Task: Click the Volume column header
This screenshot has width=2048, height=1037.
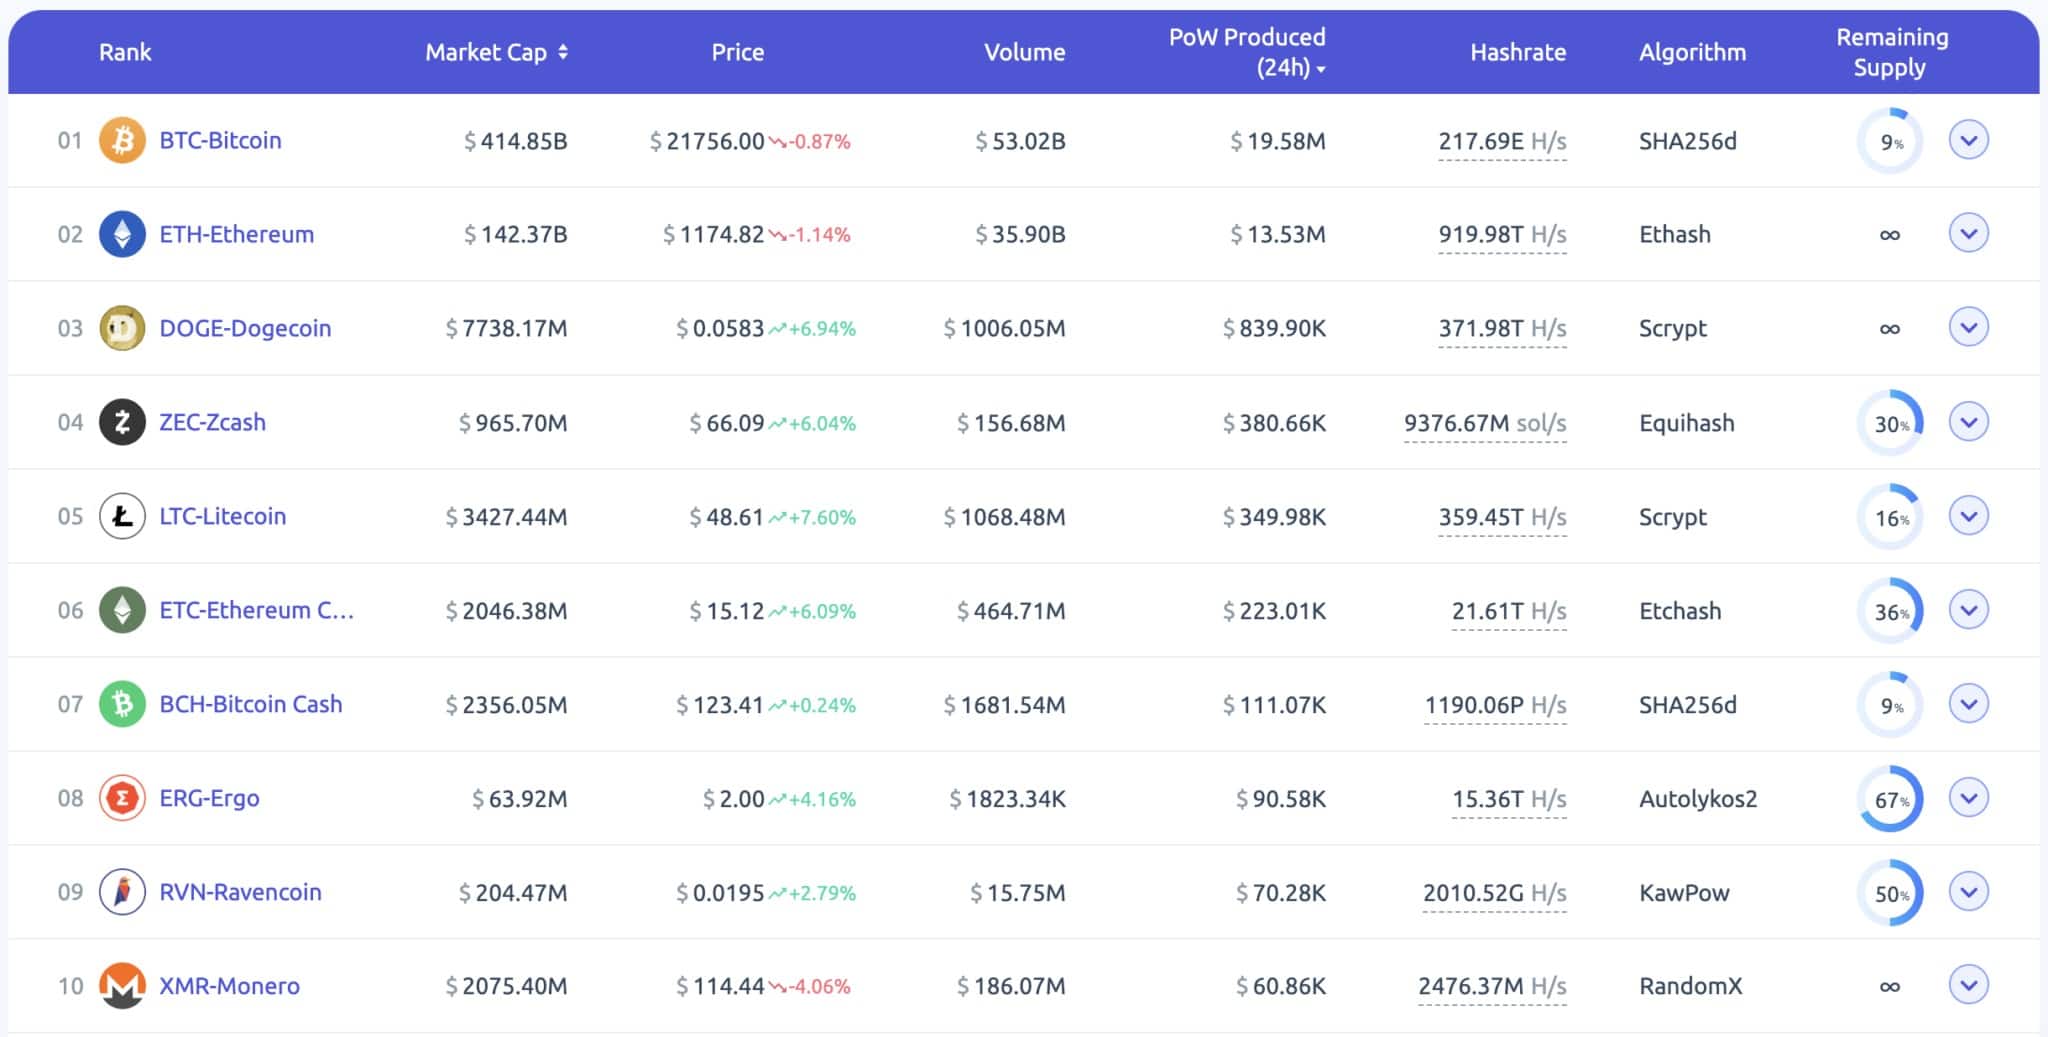Action: 1024,52
